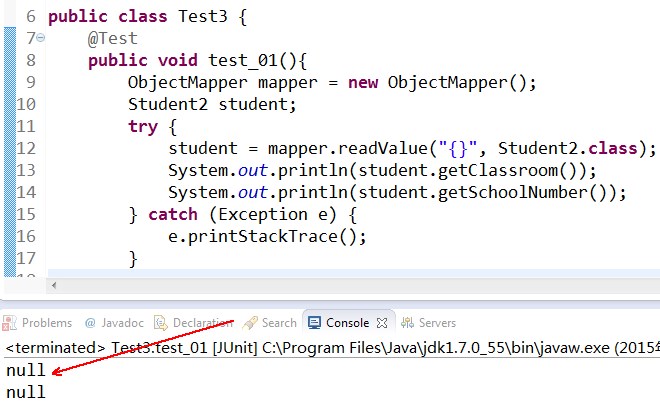Viewport: 660px width, 410px height.
Task: Click the first null console output line
Action: [x=26, y=370]
